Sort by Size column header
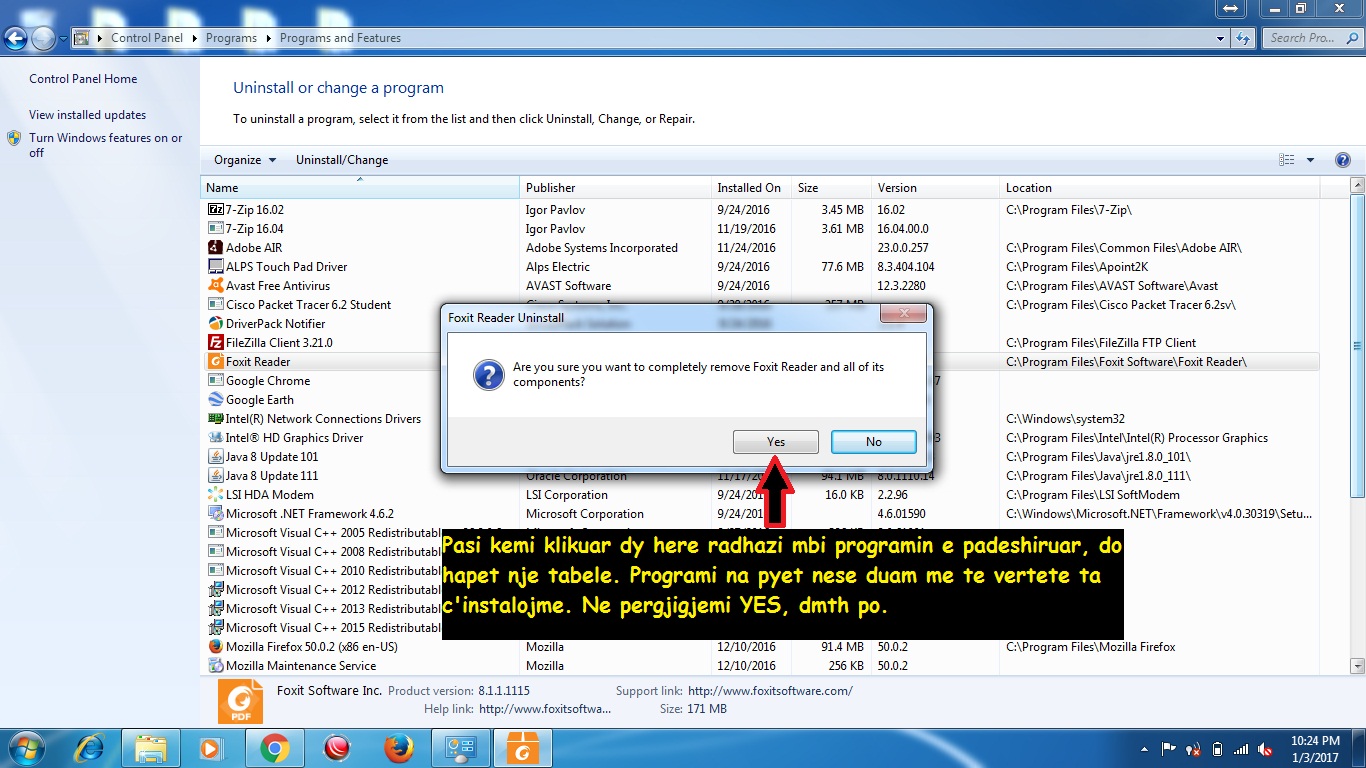The image size is (1366, 768). coord(831,188)
